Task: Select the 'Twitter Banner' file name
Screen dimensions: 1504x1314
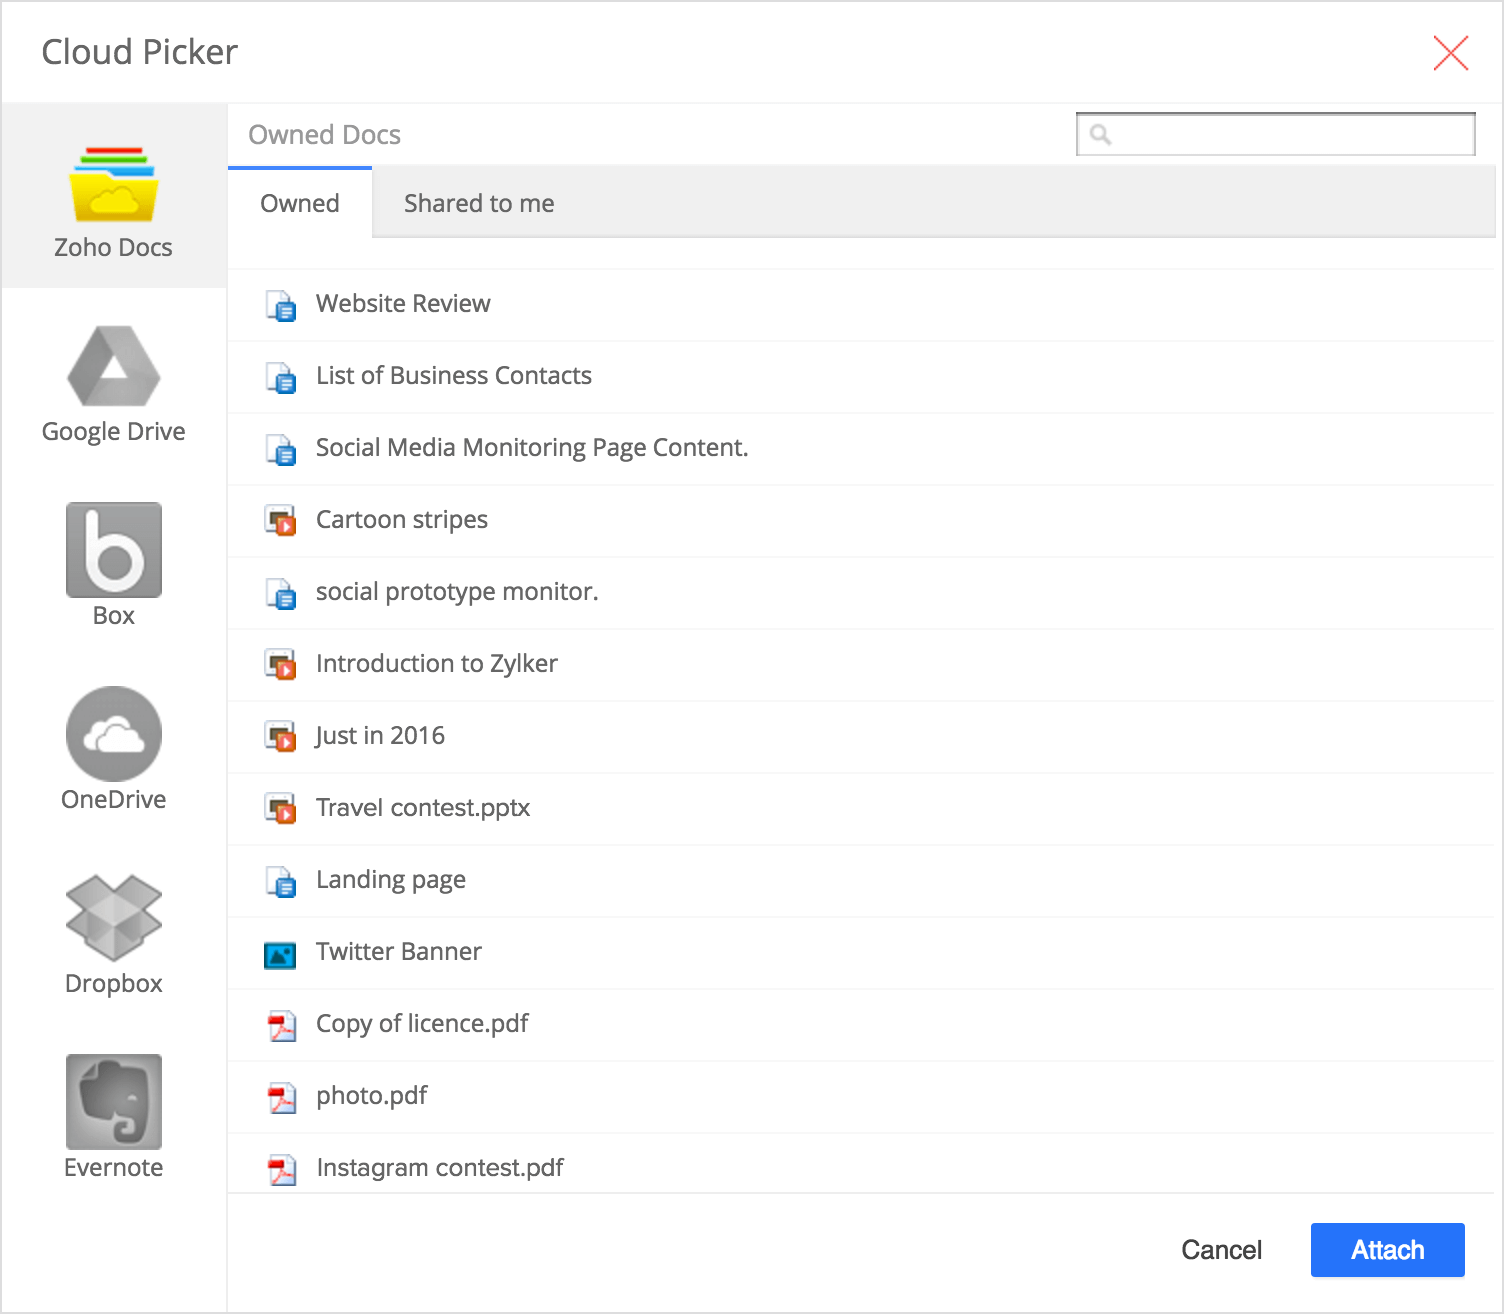Action: click(x=399, y=951)
